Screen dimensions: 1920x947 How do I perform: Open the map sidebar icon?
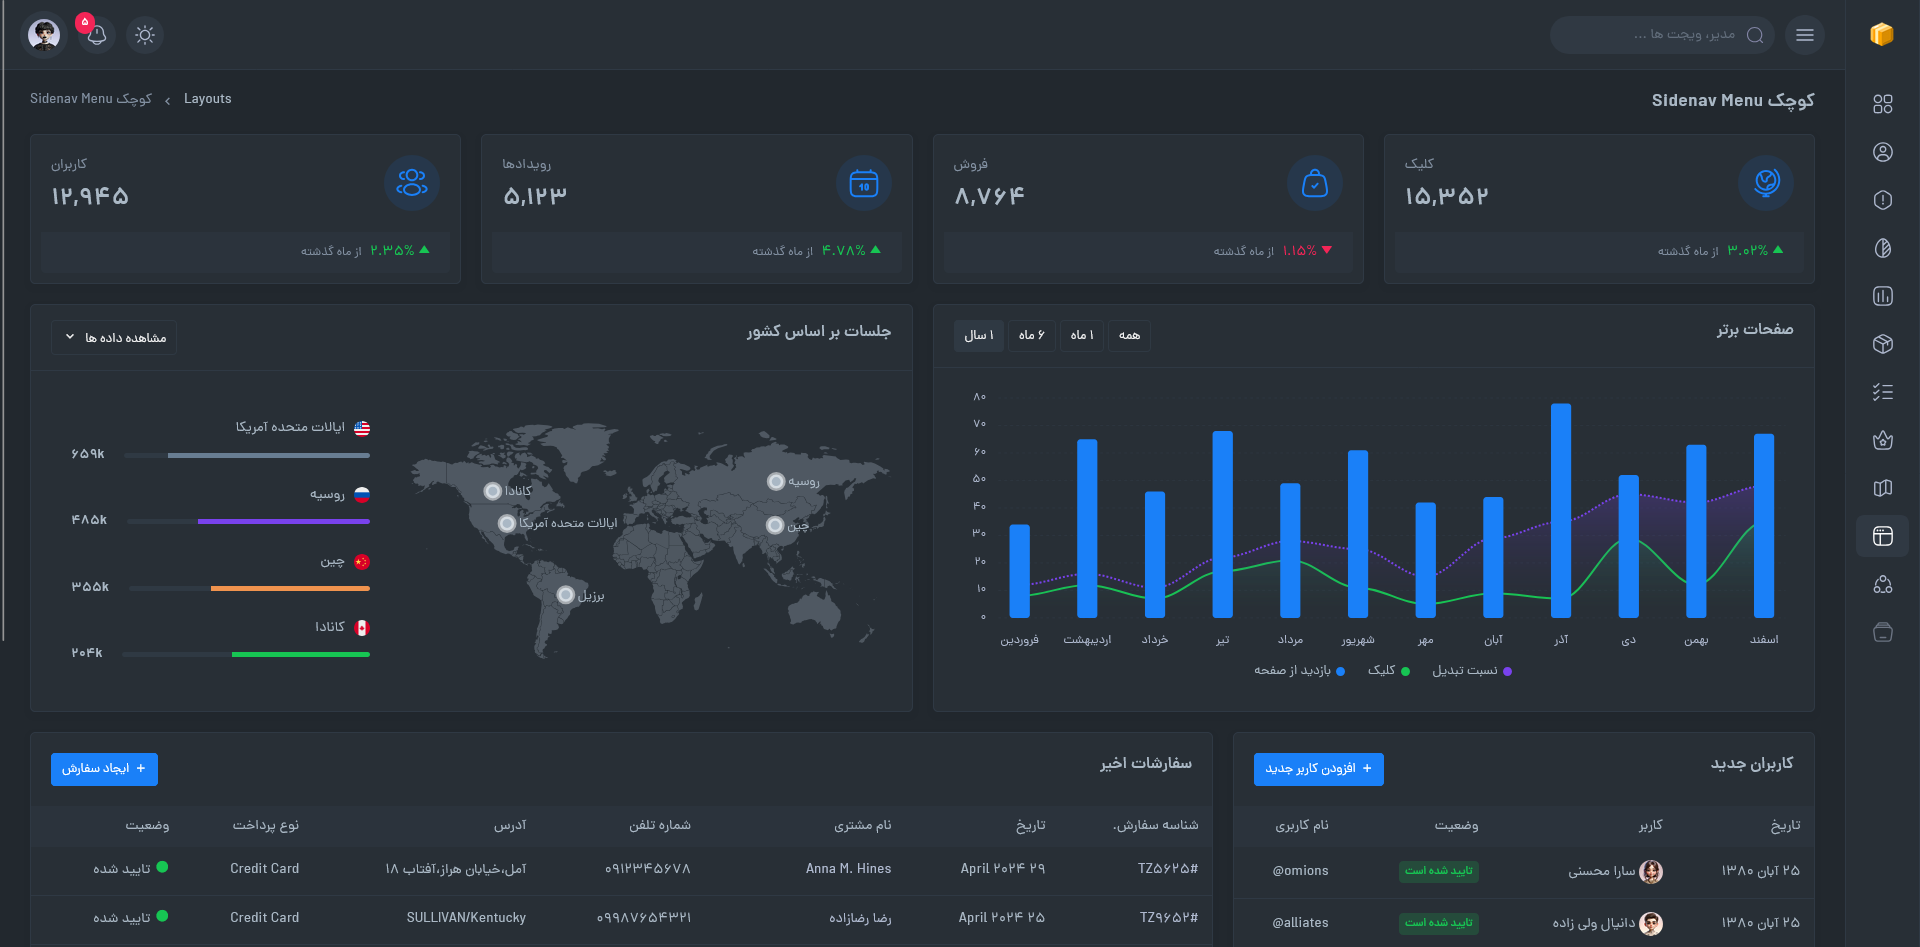(x=1883, y=488)
